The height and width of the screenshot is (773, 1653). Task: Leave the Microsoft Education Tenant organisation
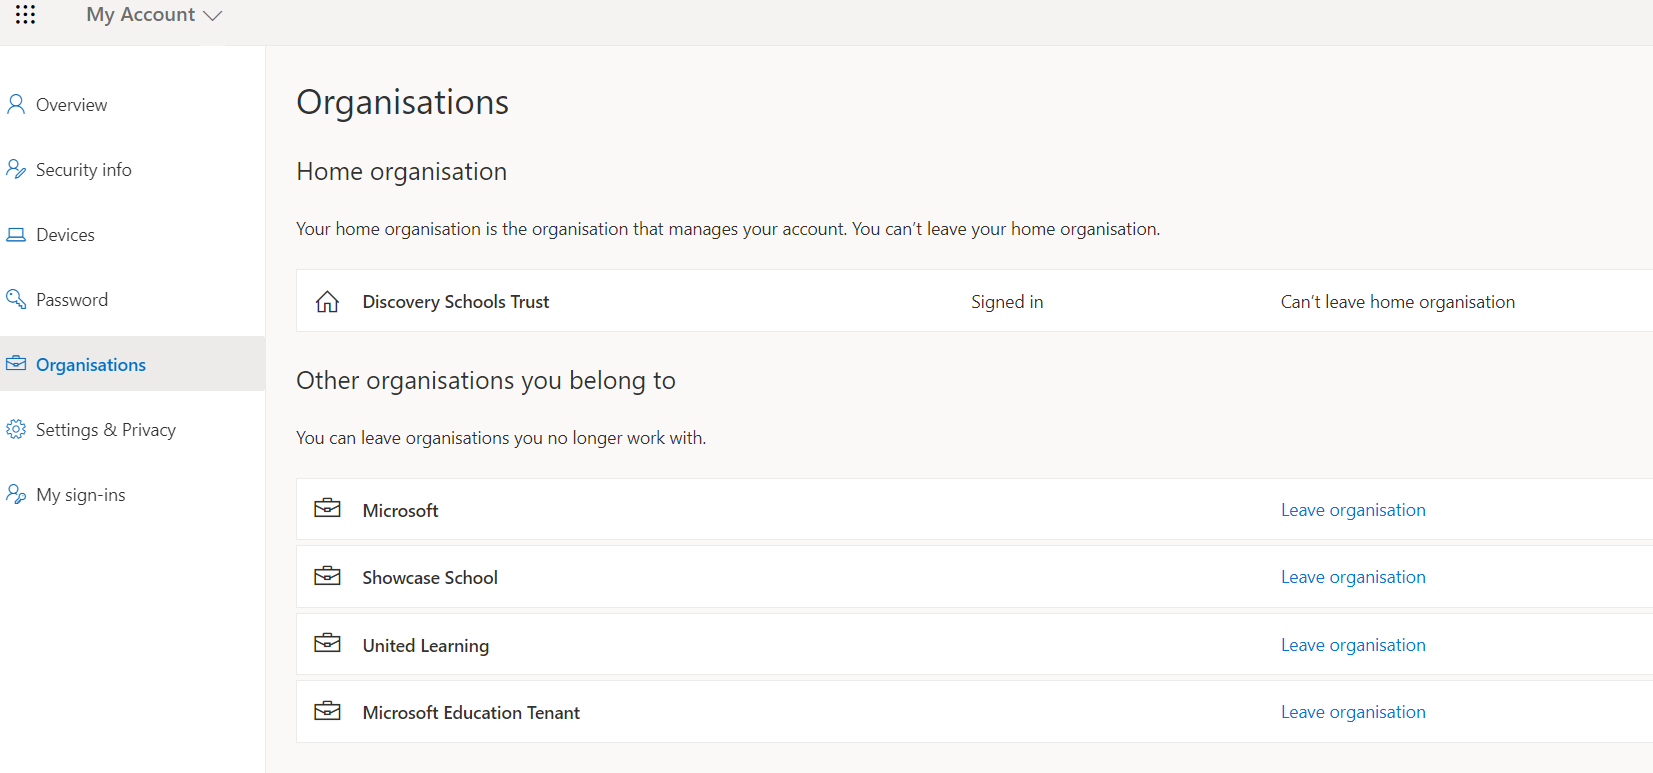(x=1353, y=712)
